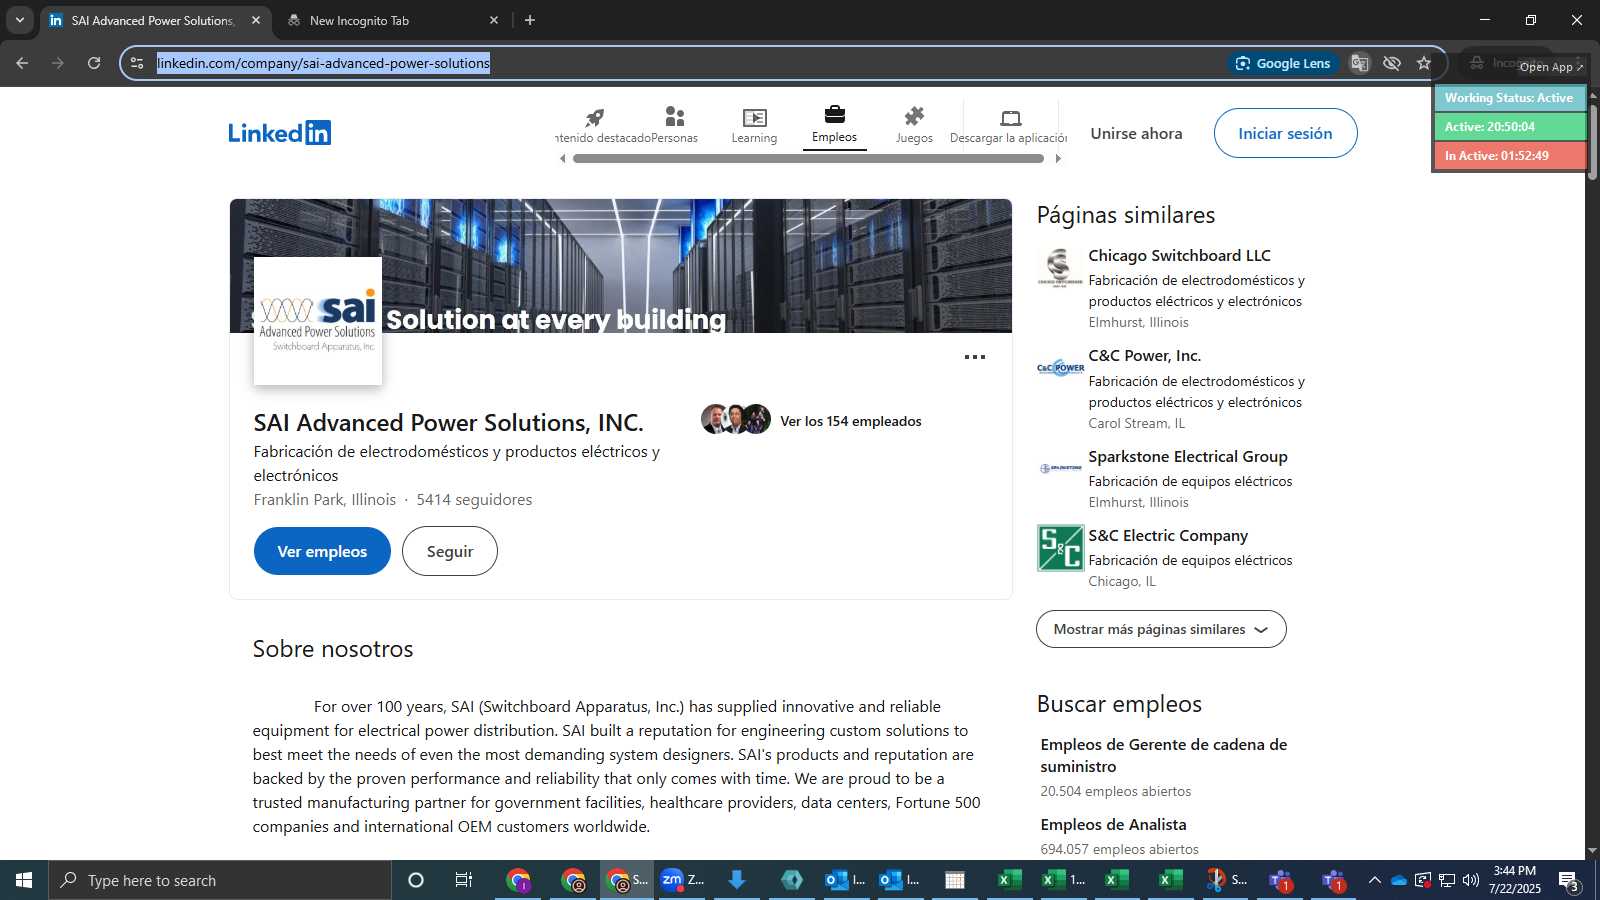Open the Zoom app on taskbar
The height and width of the screenshot is (900, 1600).
[682, 880]
